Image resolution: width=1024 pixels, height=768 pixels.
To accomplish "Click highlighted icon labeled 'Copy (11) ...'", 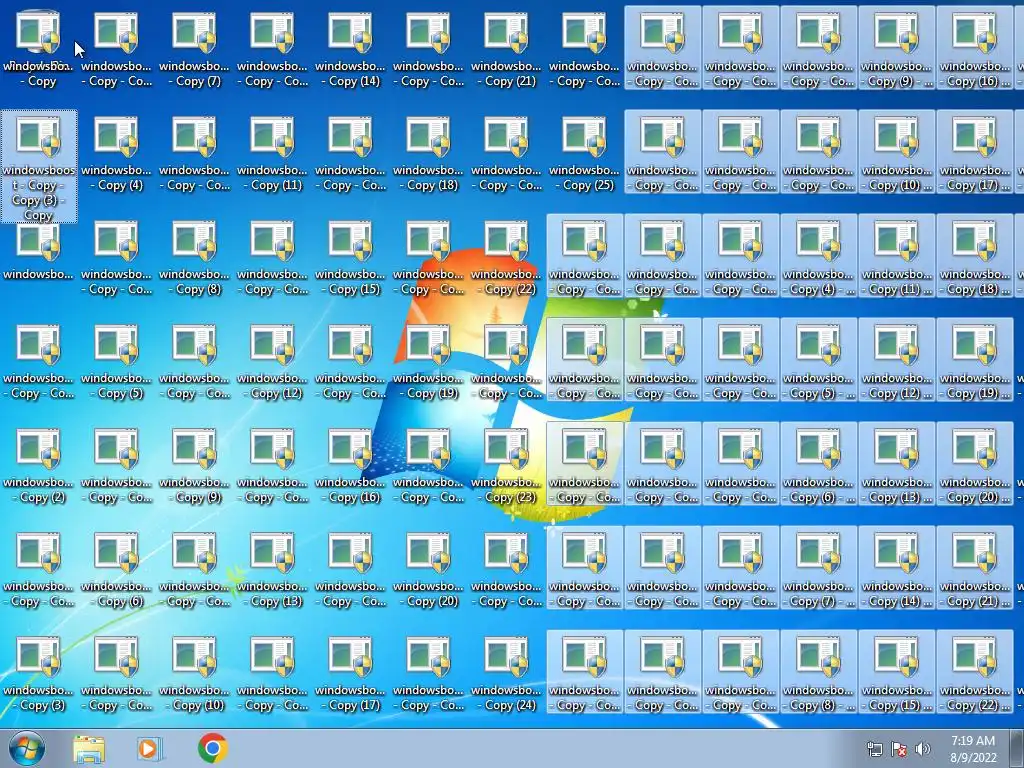I will coord(896,257).
